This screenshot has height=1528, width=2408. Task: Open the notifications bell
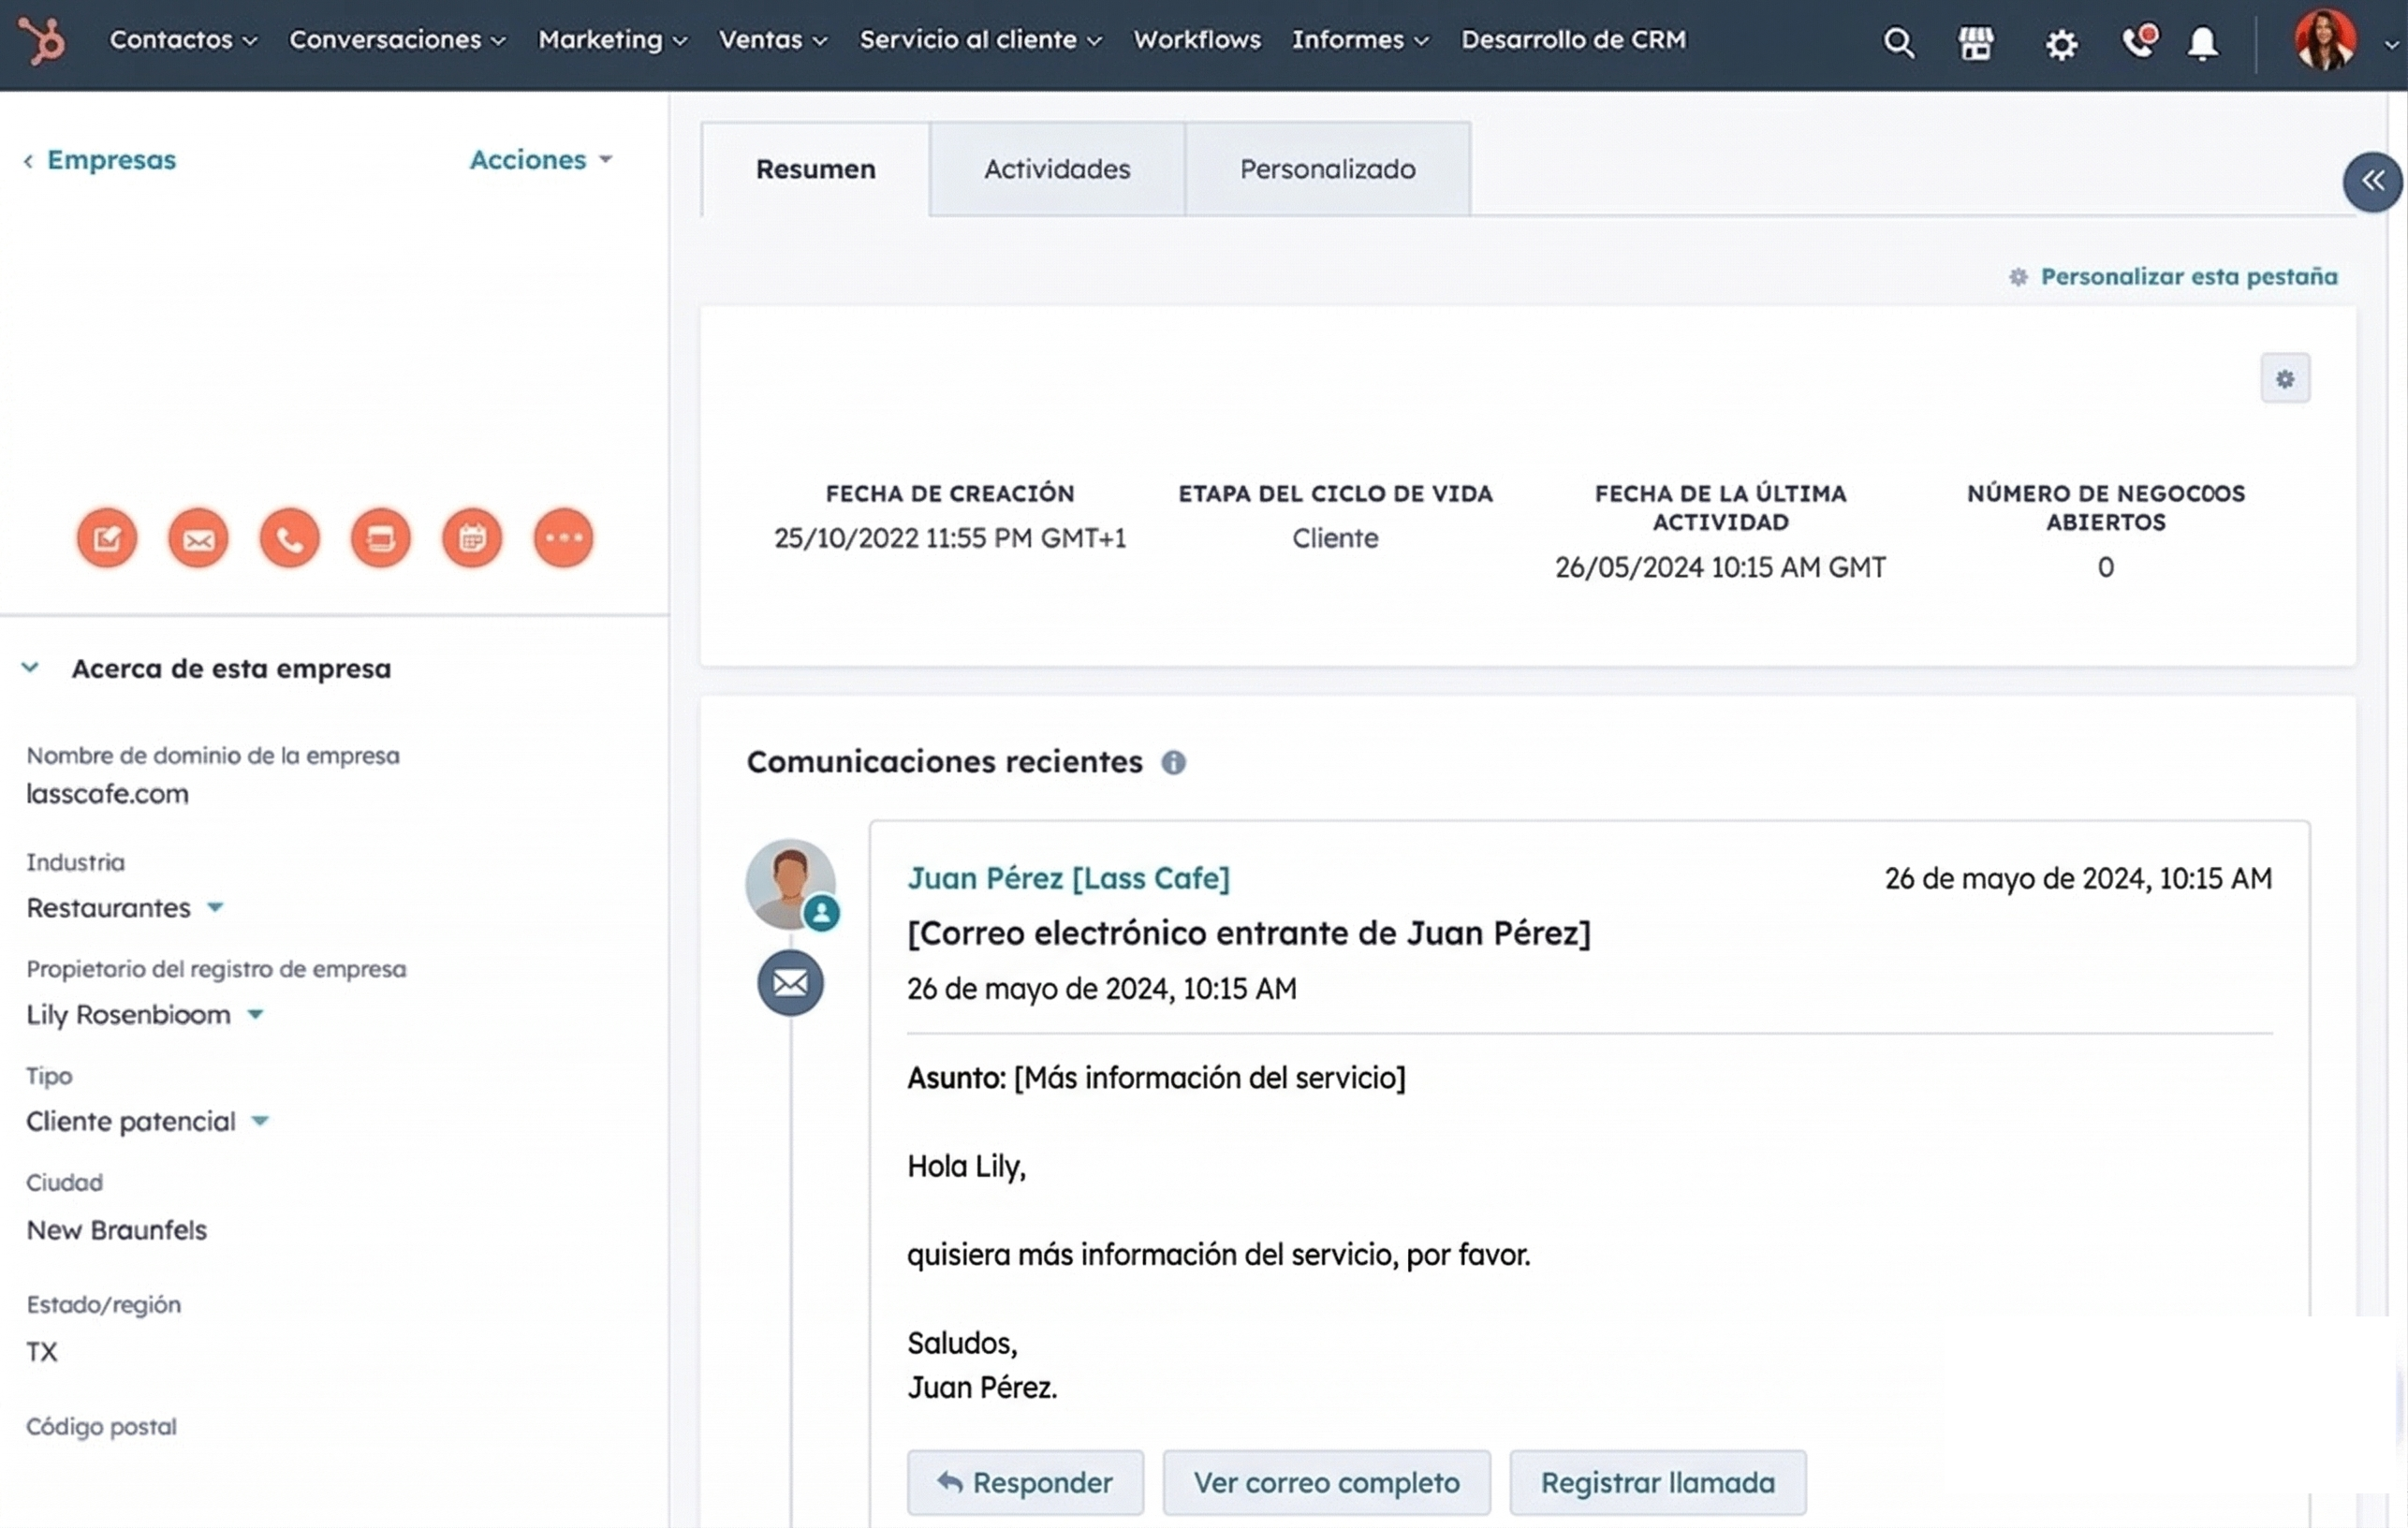(2202, 42)
